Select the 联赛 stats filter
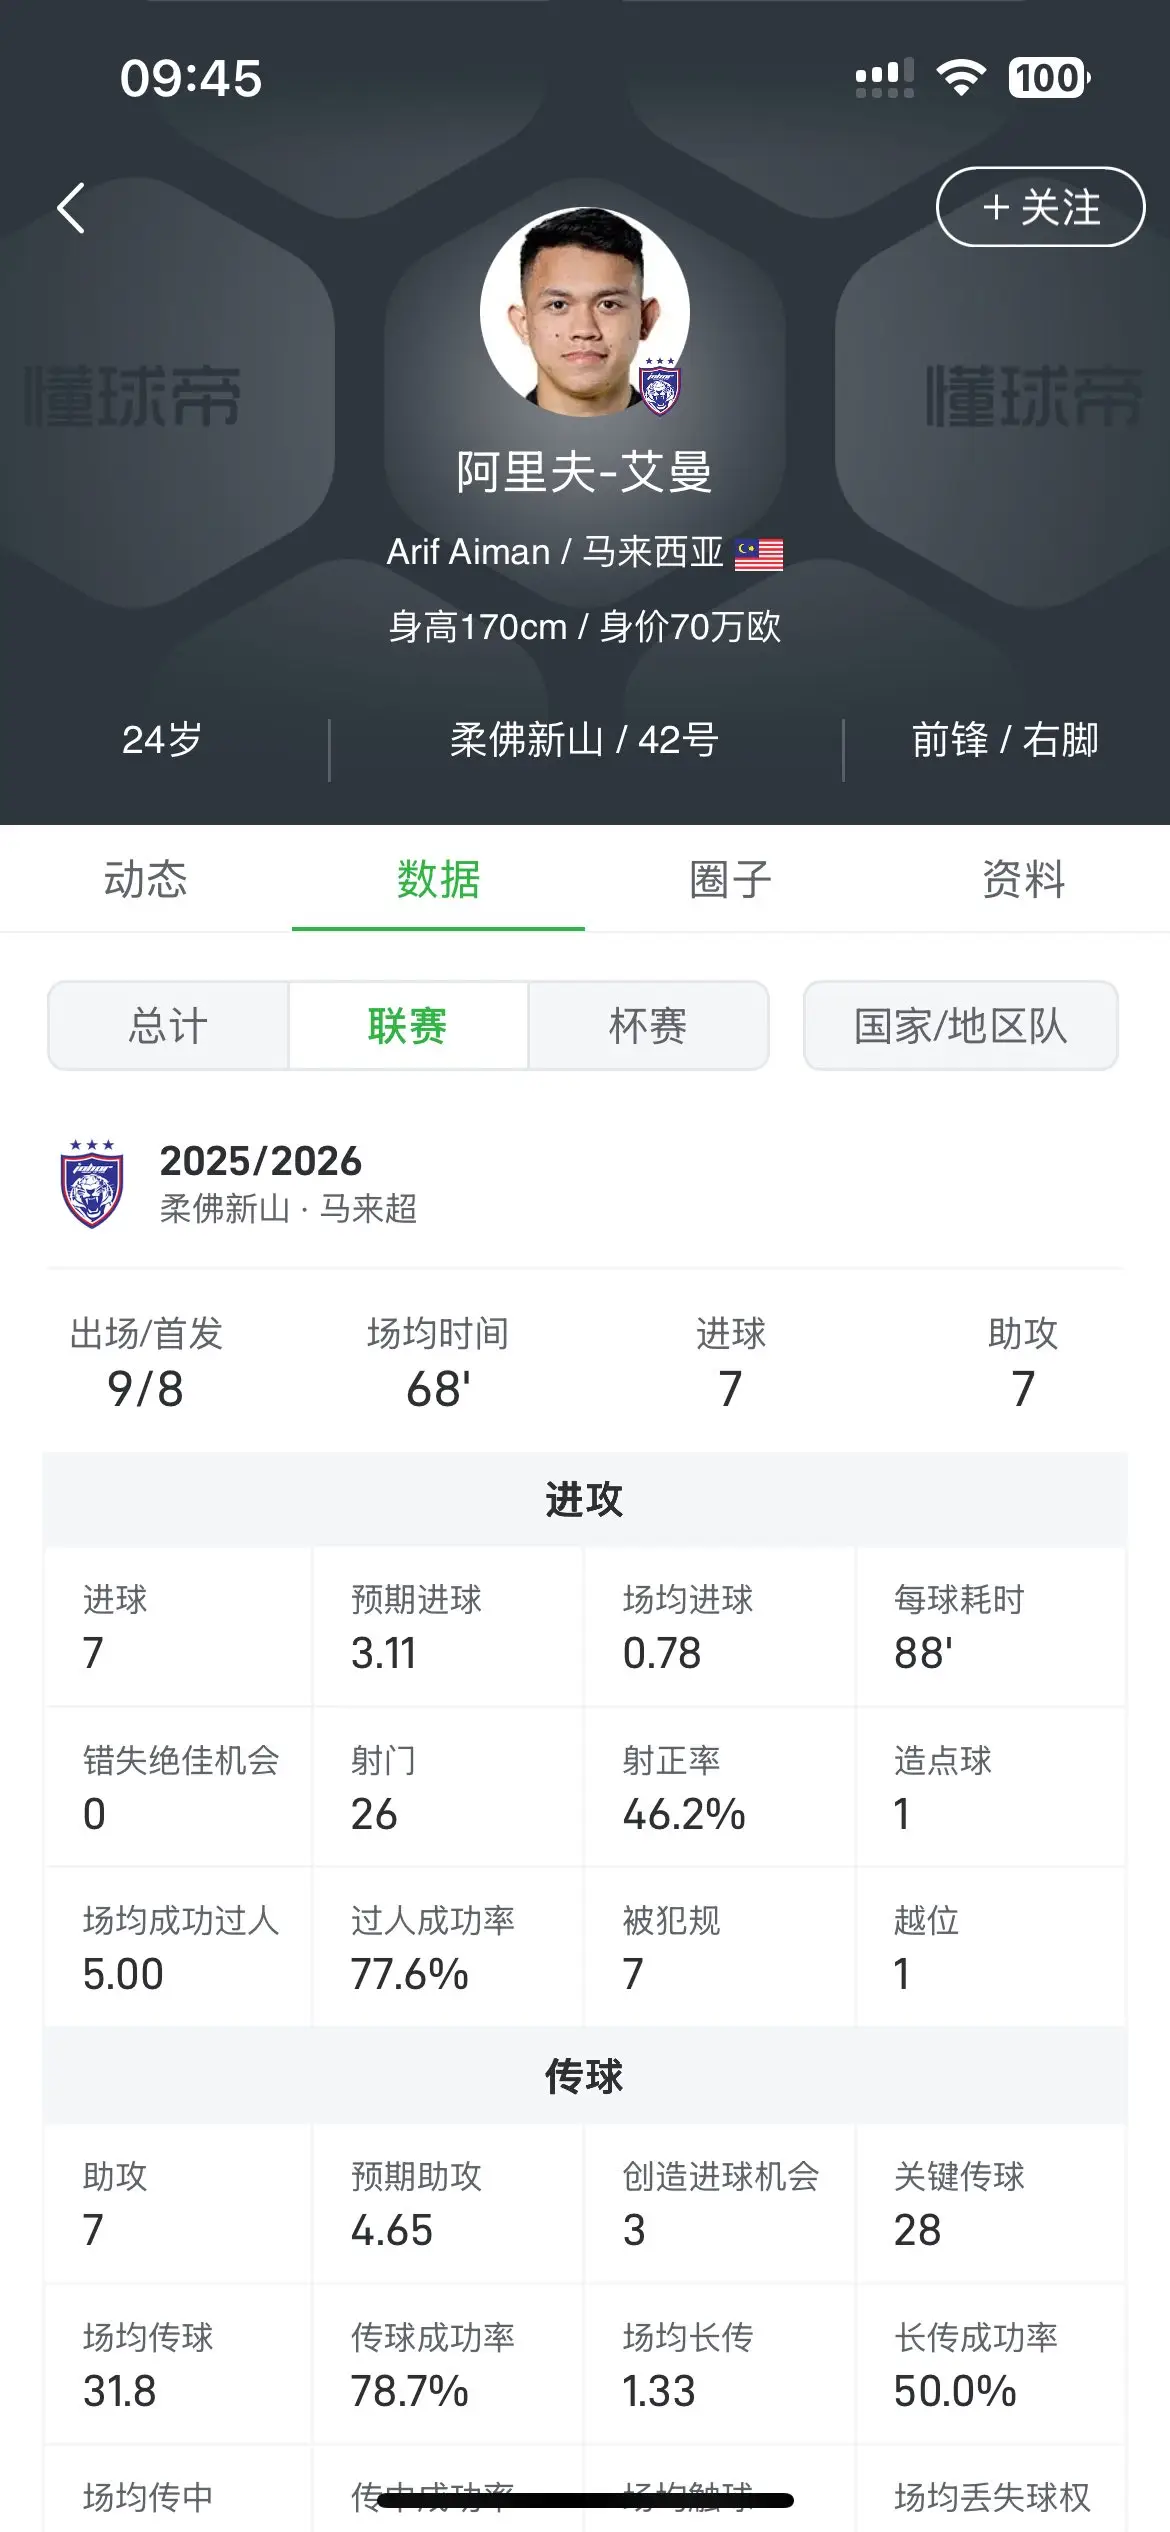The height and width of the screenshot is (2532, 1170). (x=408, y=1026)
